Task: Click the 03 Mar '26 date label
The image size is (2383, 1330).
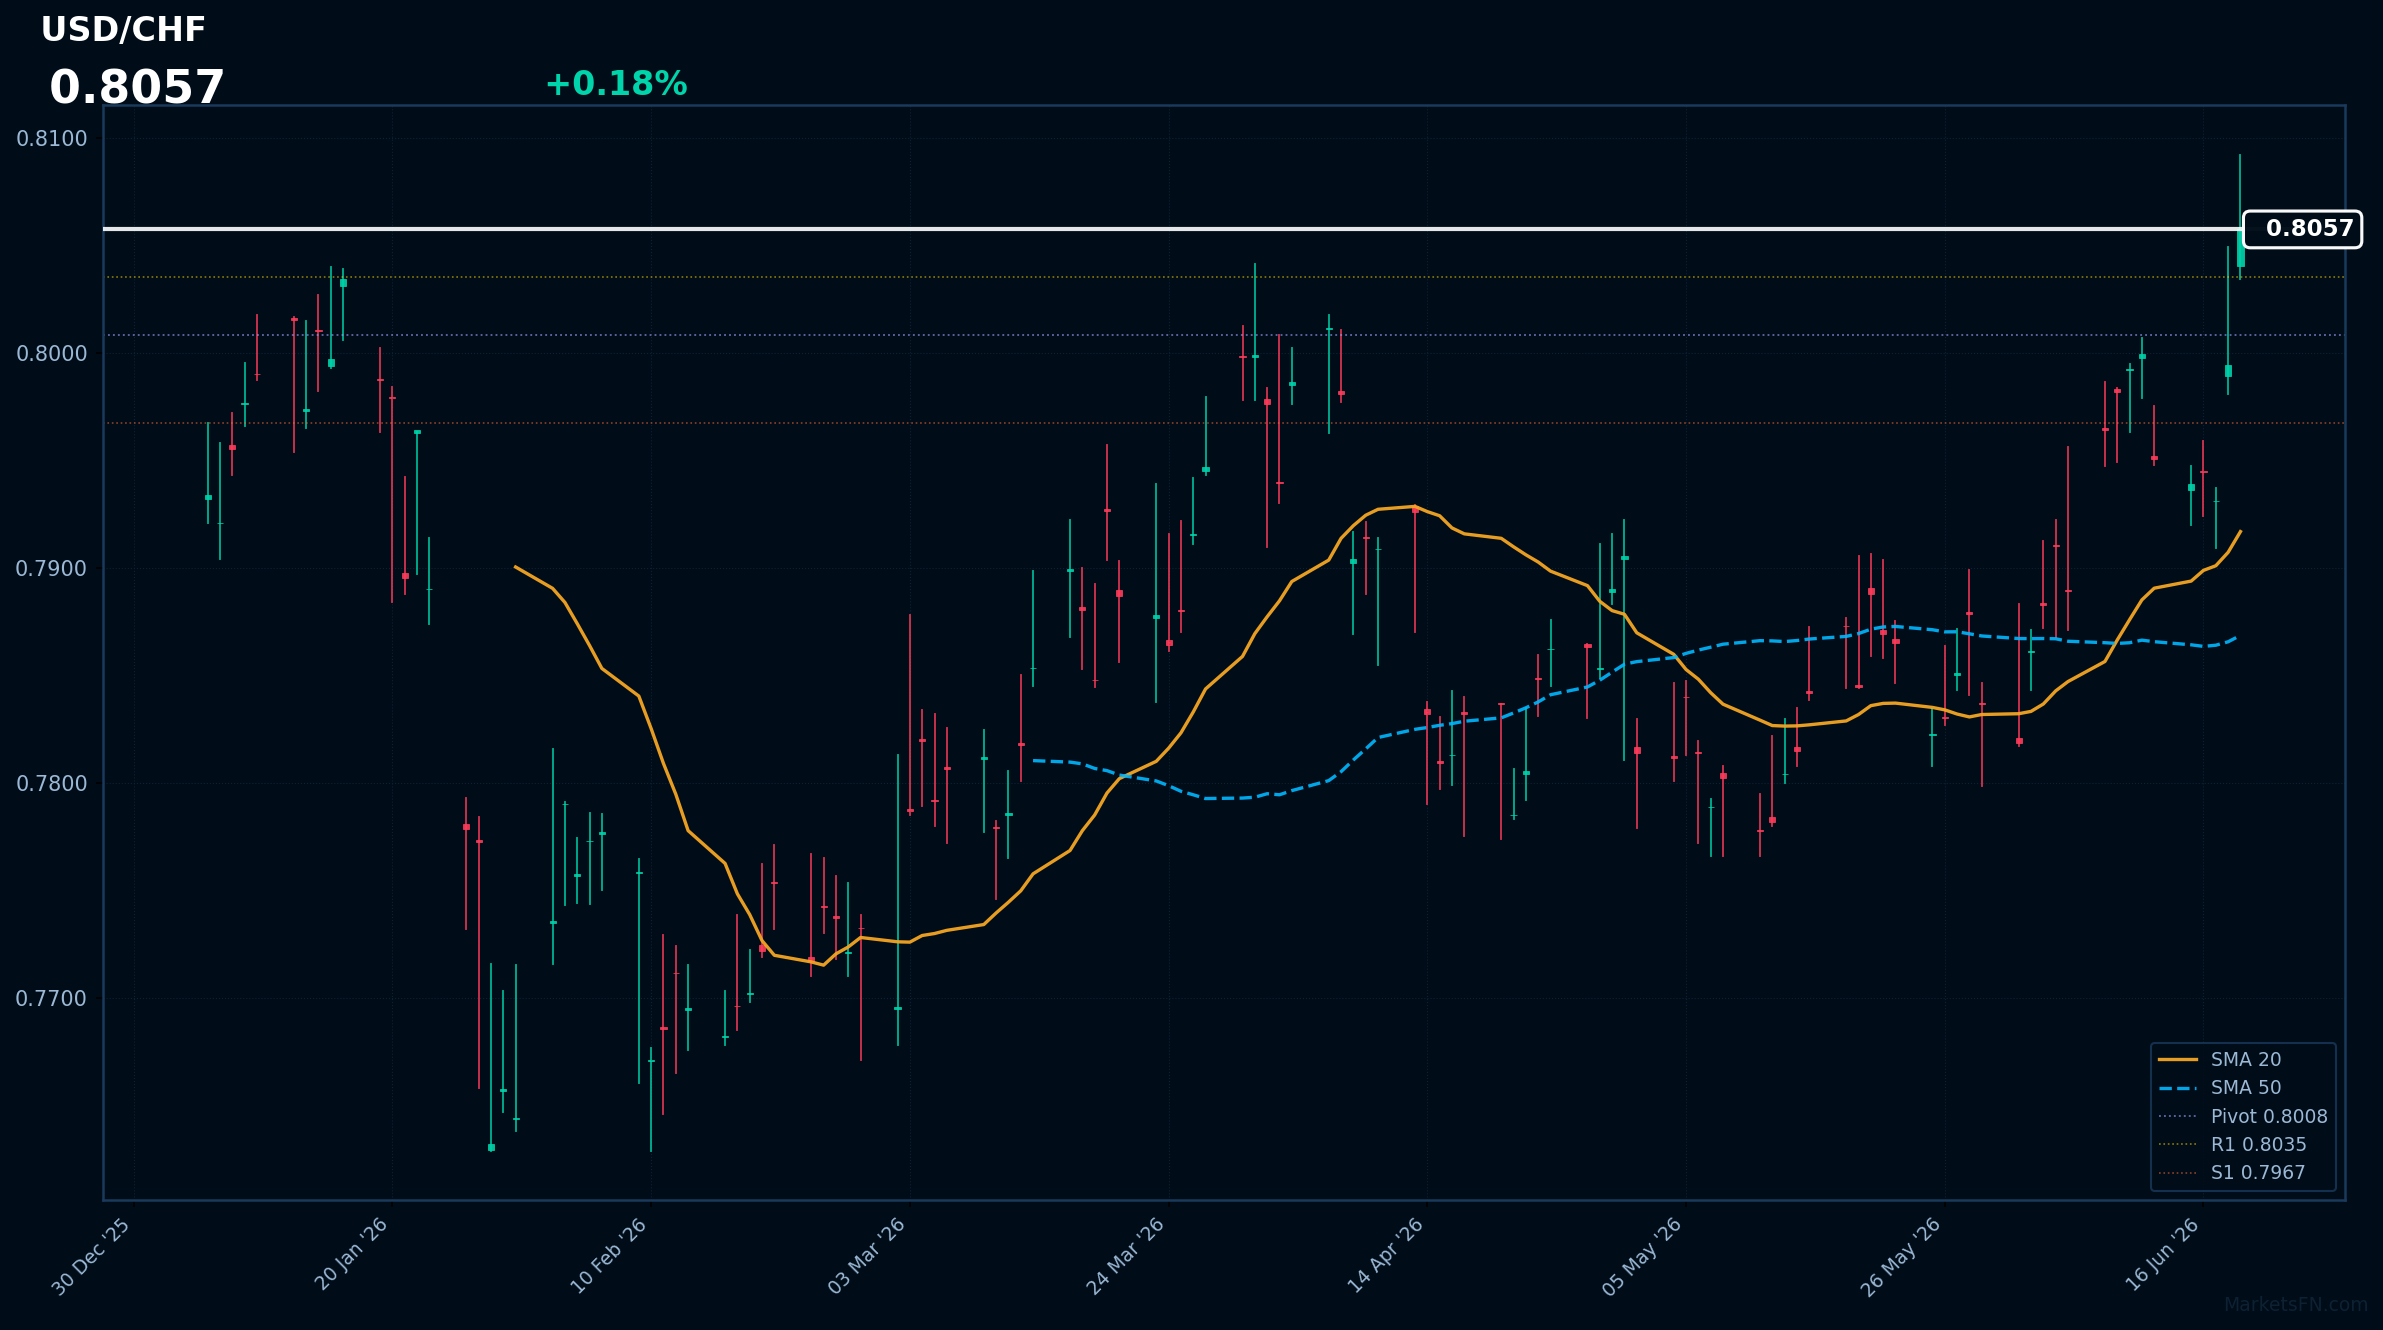Action: (867, 1256)
